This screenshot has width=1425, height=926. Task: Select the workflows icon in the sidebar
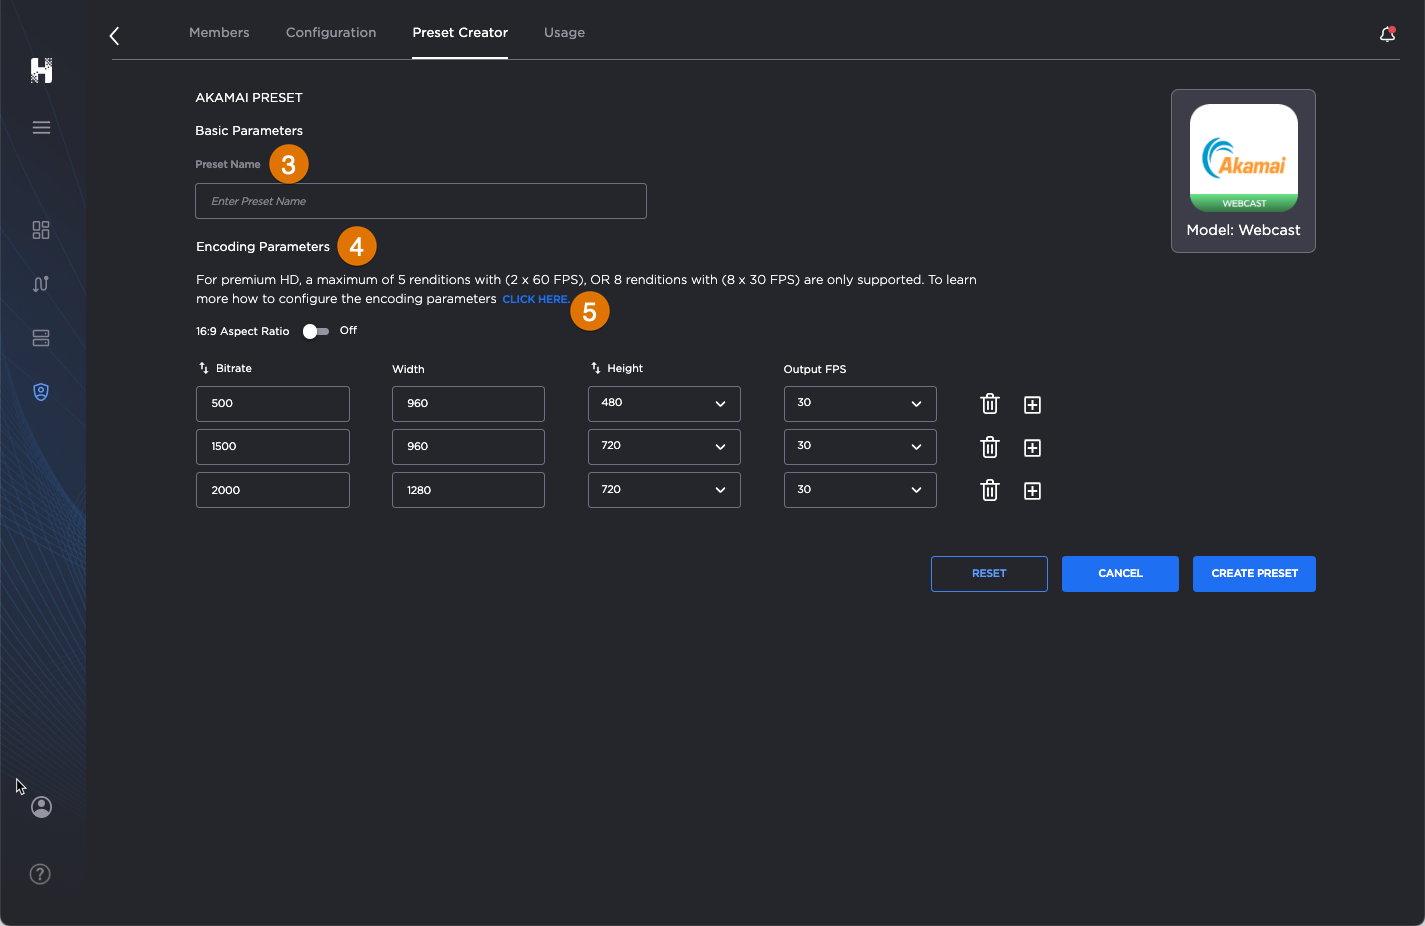[41, 284]
